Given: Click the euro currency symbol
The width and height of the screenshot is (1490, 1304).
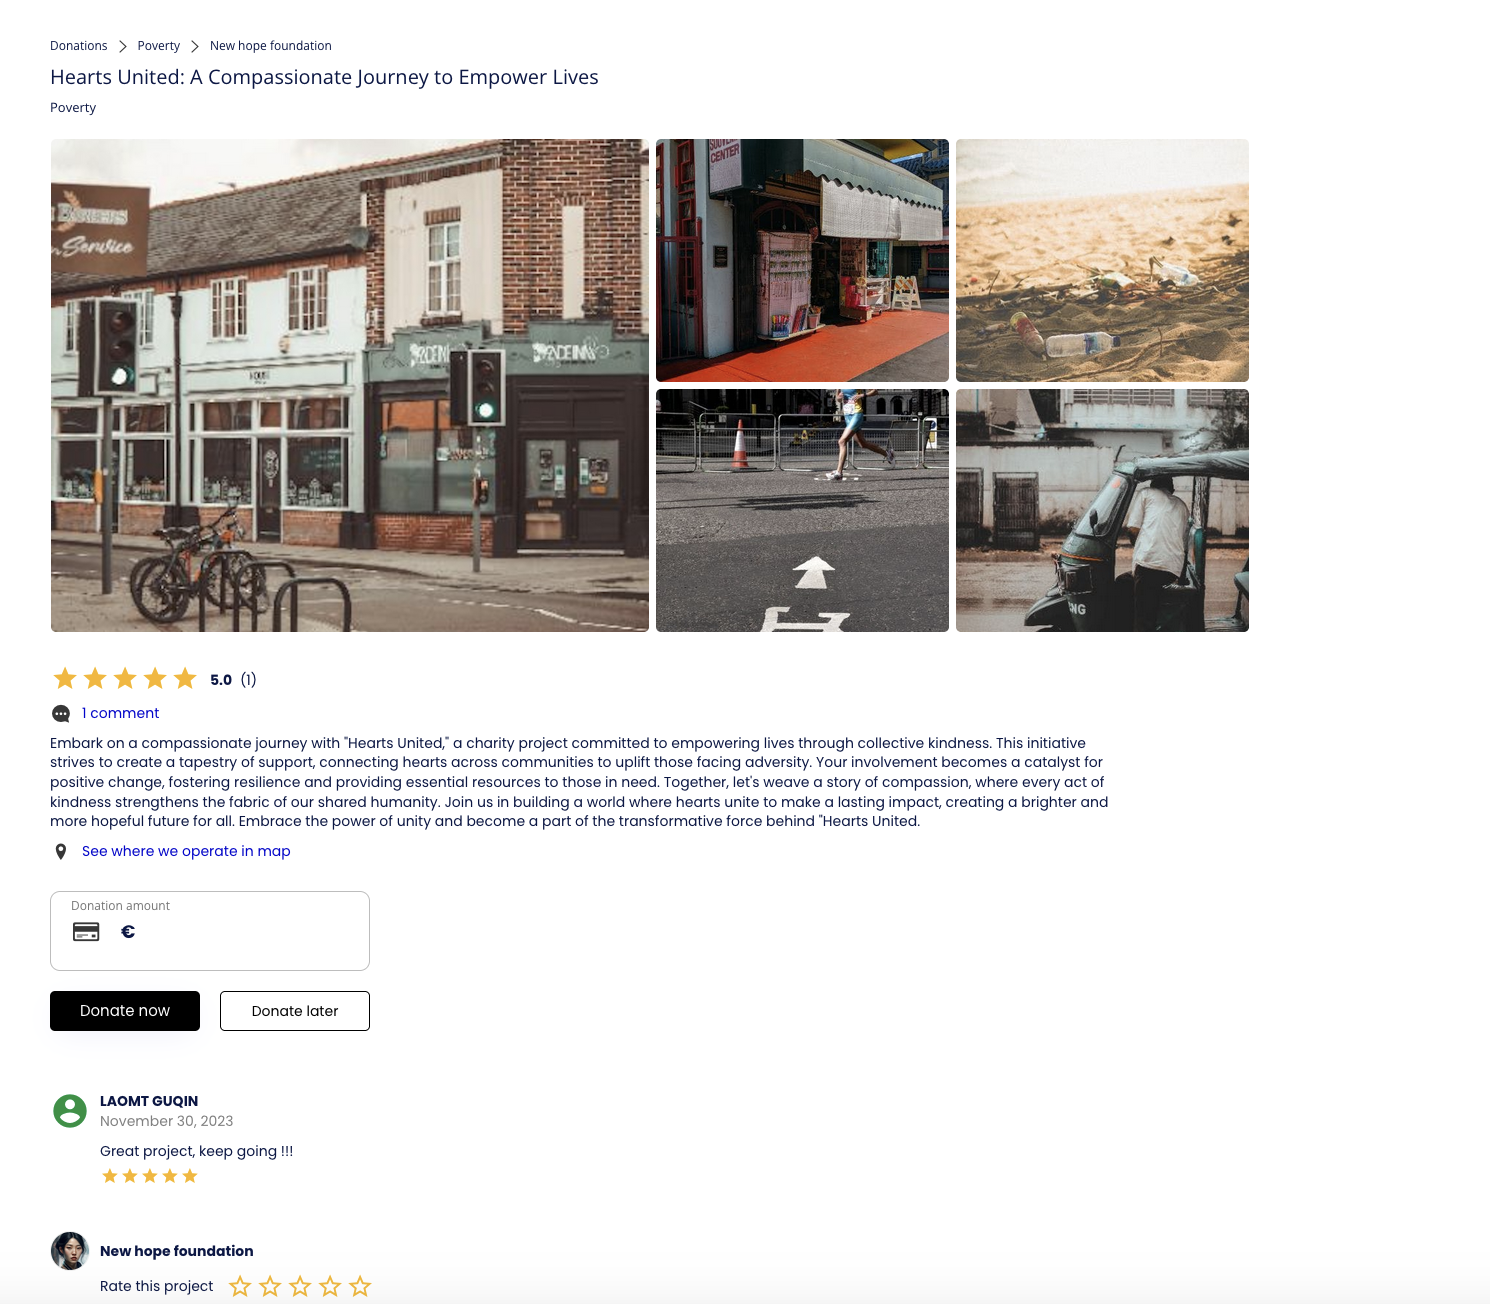Looking at the screenshot, I should (128, 932).
